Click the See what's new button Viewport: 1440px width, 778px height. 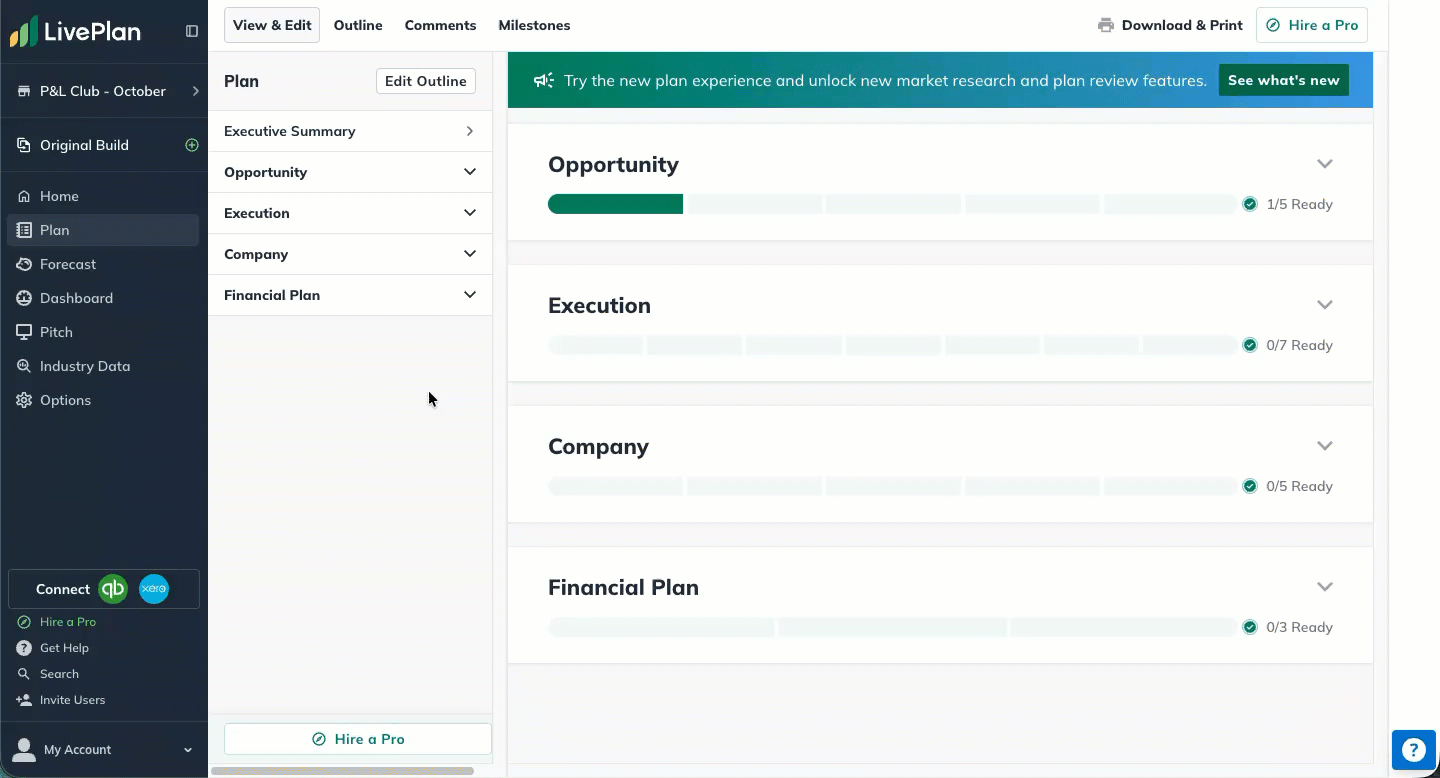pos(1283,80)
